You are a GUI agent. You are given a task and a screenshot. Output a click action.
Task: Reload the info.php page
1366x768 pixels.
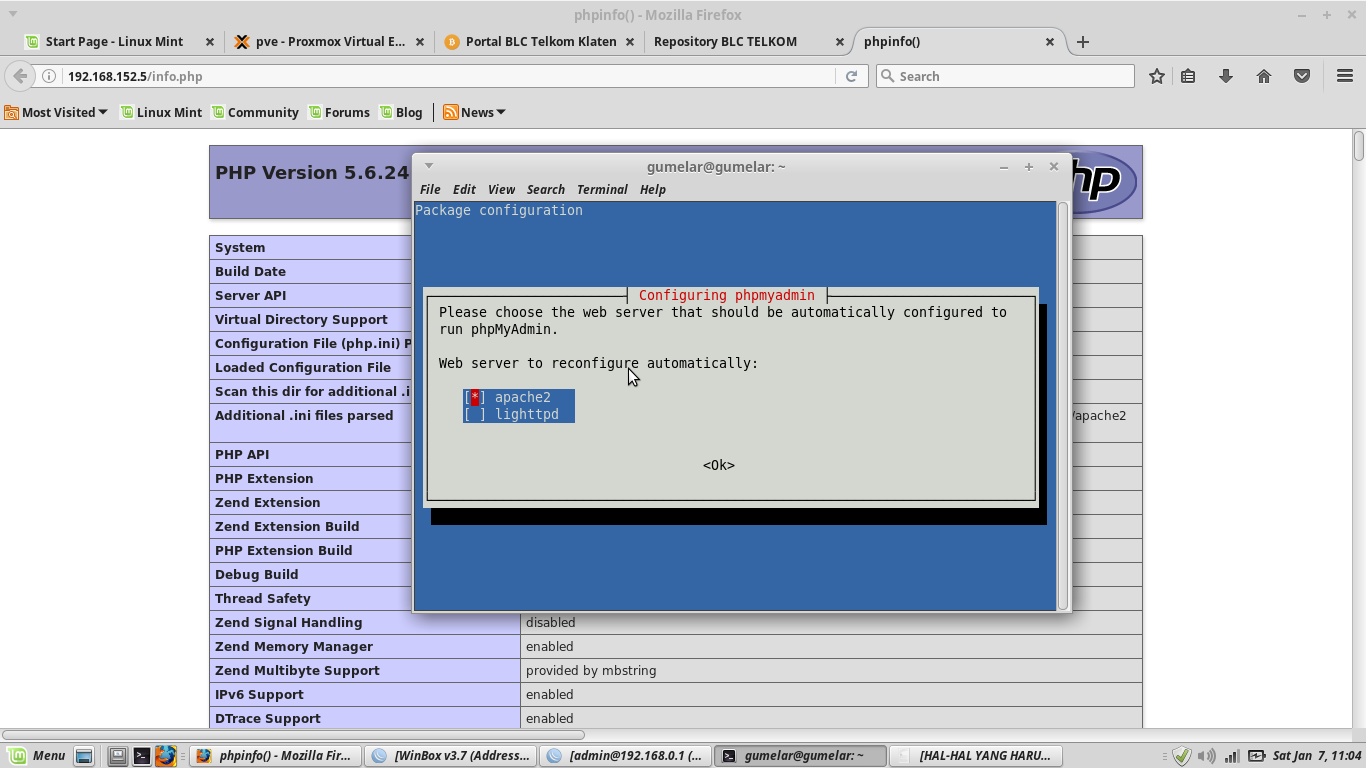(x=852, y=75)
